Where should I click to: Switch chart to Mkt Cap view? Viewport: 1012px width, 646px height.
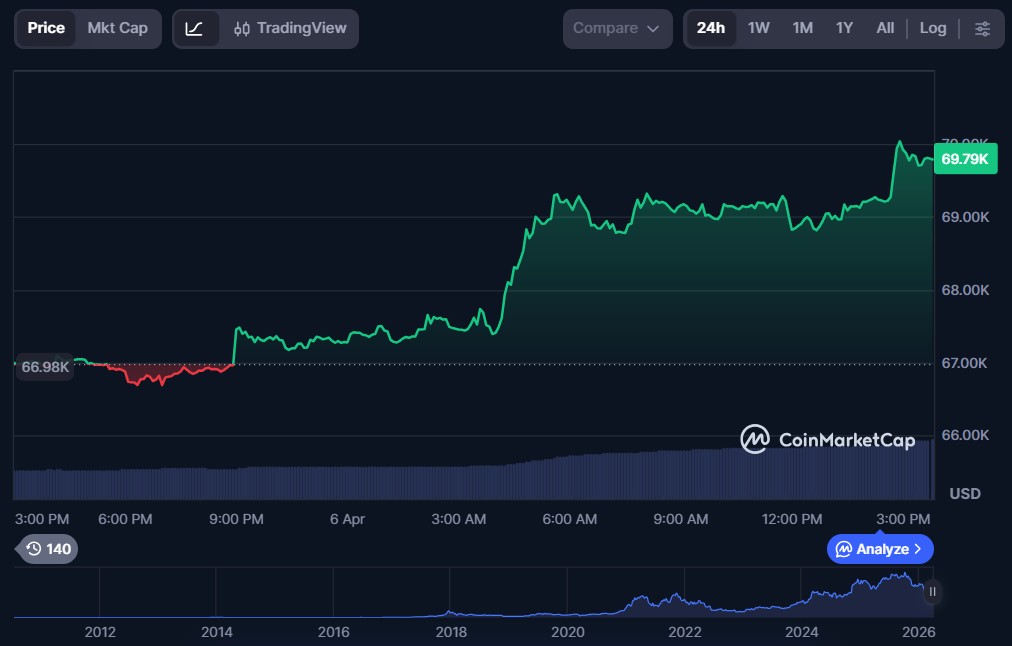(117, 28)
